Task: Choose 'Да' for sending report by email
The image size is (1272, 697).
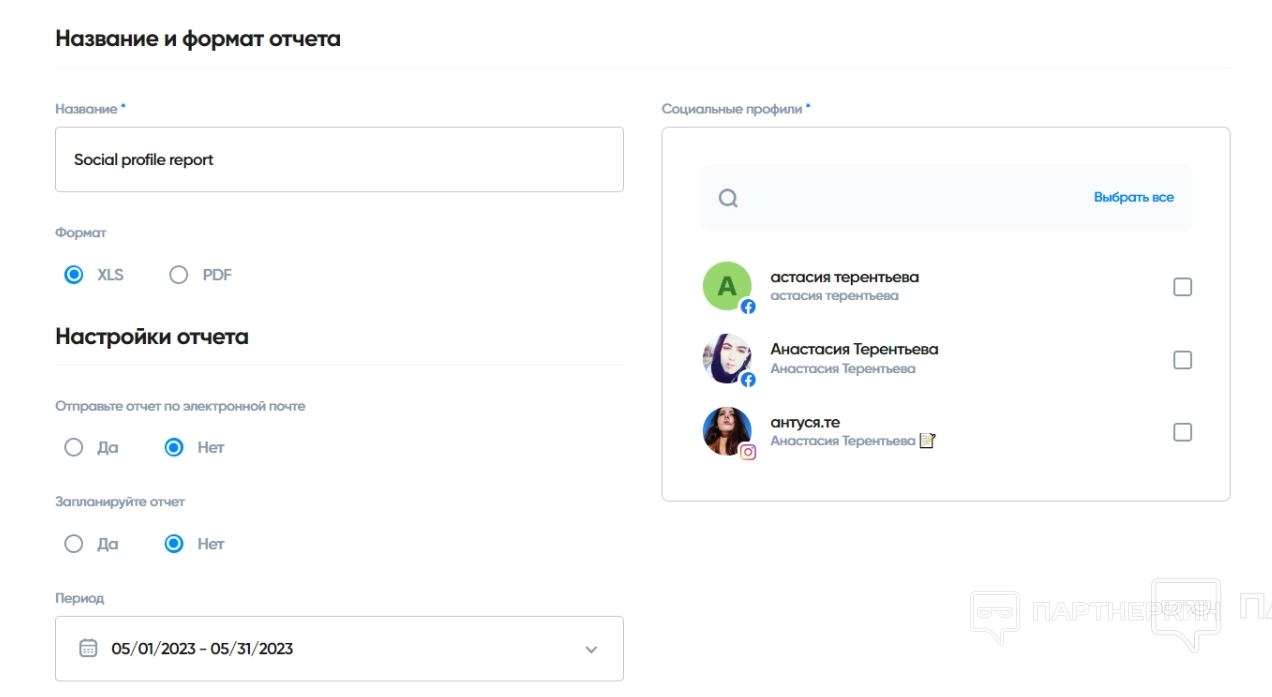Action: pos(74,448)
